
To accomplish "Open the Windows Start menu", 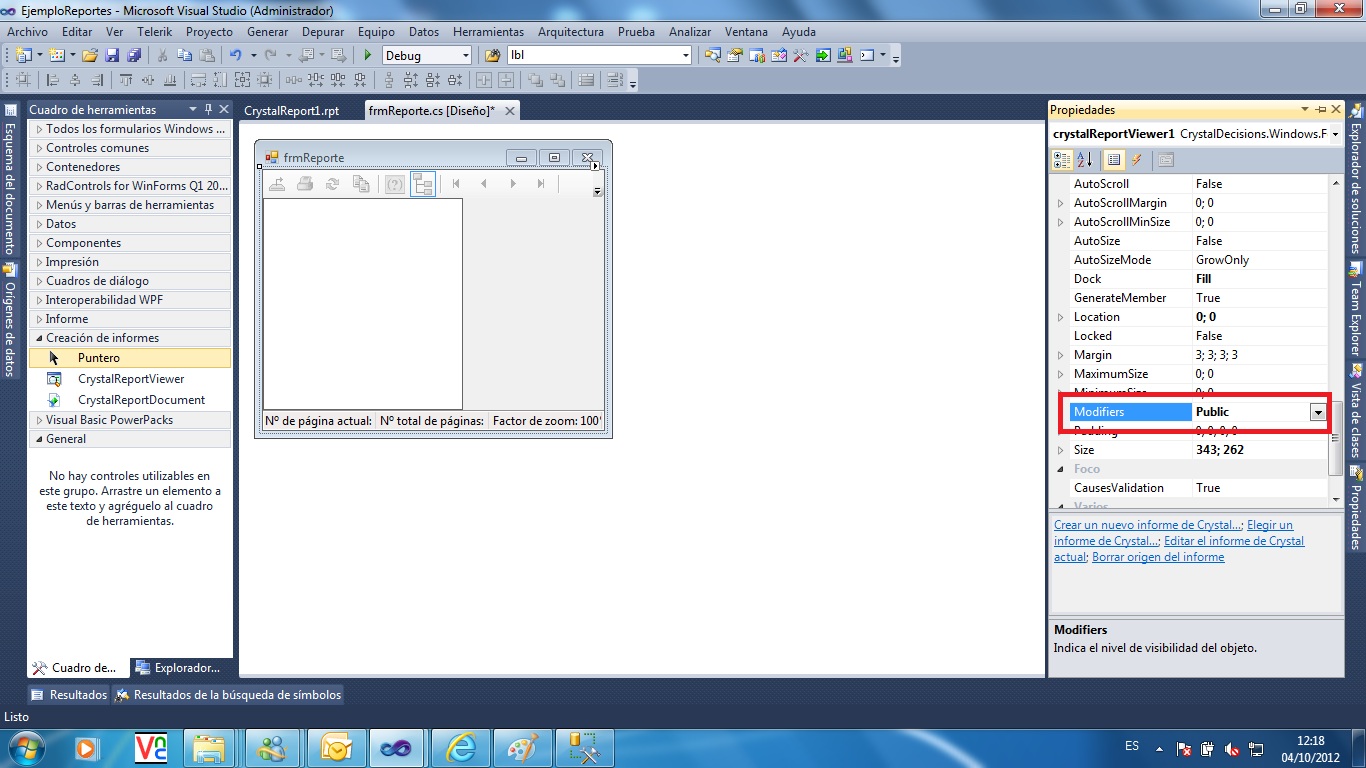I will (25, 748).
